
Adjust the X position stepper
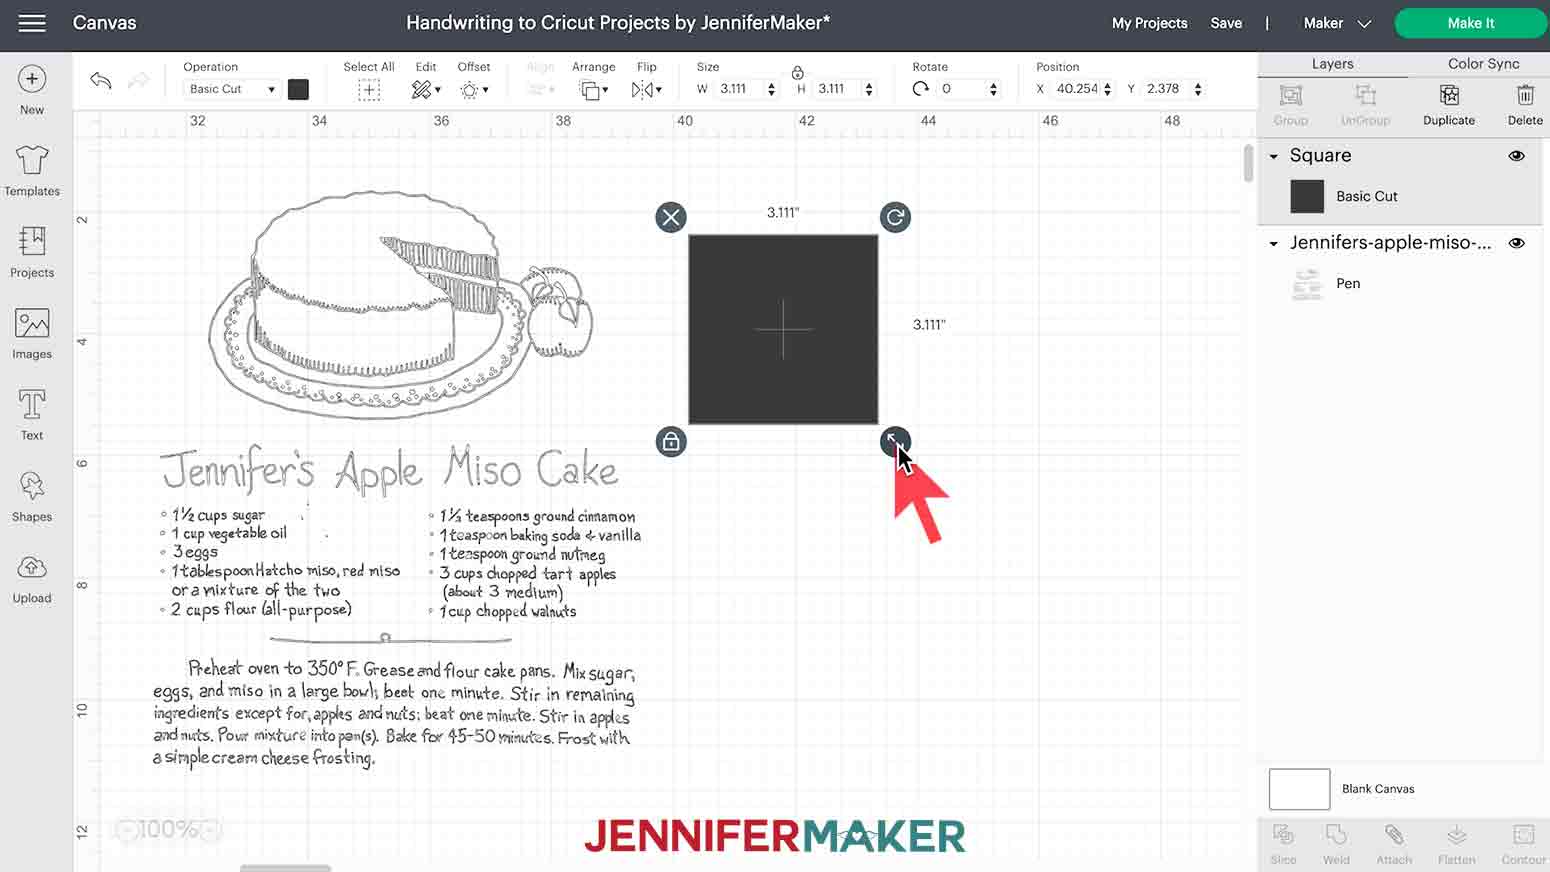pos(1107,89)
